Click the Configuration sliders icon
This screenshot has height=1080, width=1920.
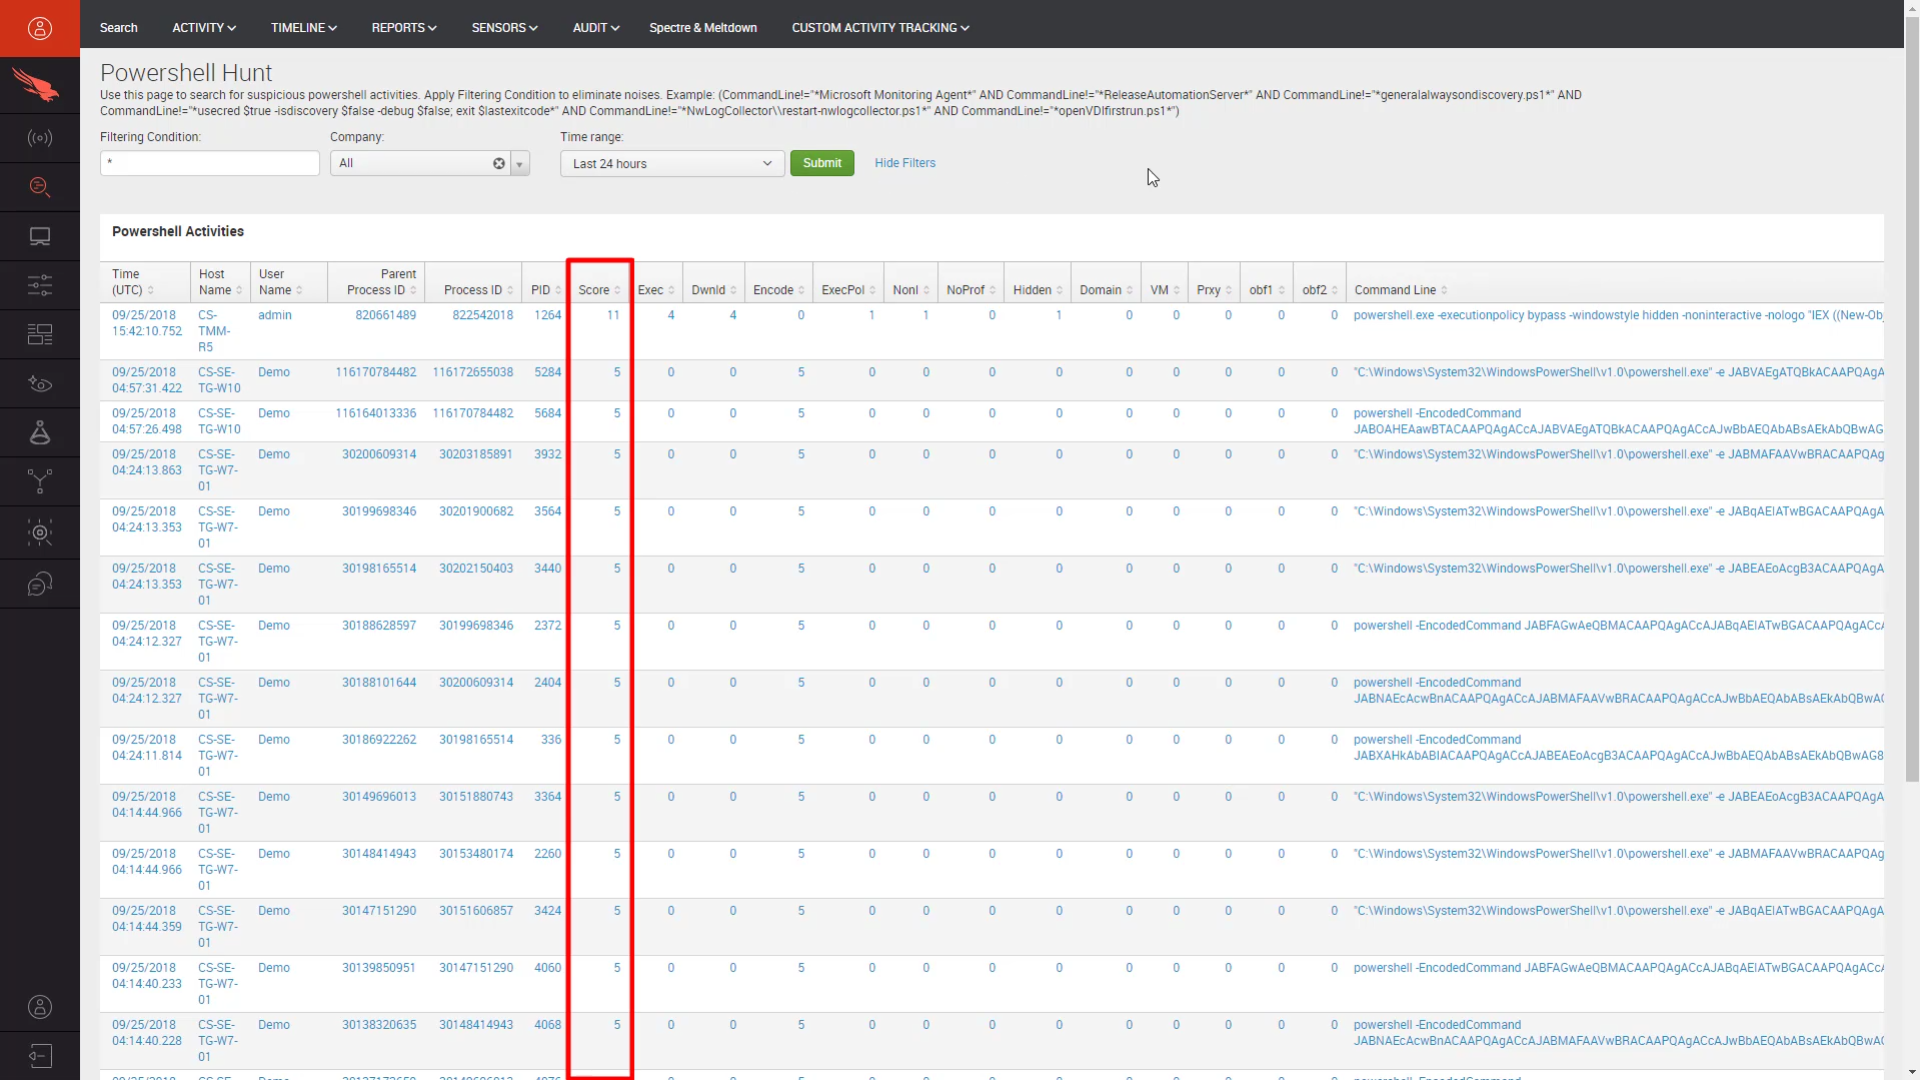tap(39, 285)
